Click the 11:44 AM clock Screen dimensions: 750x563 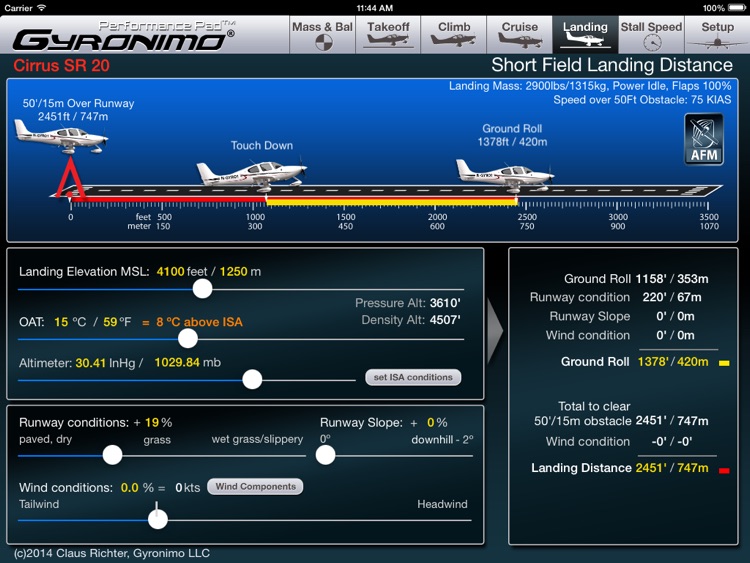pos(375,8)
